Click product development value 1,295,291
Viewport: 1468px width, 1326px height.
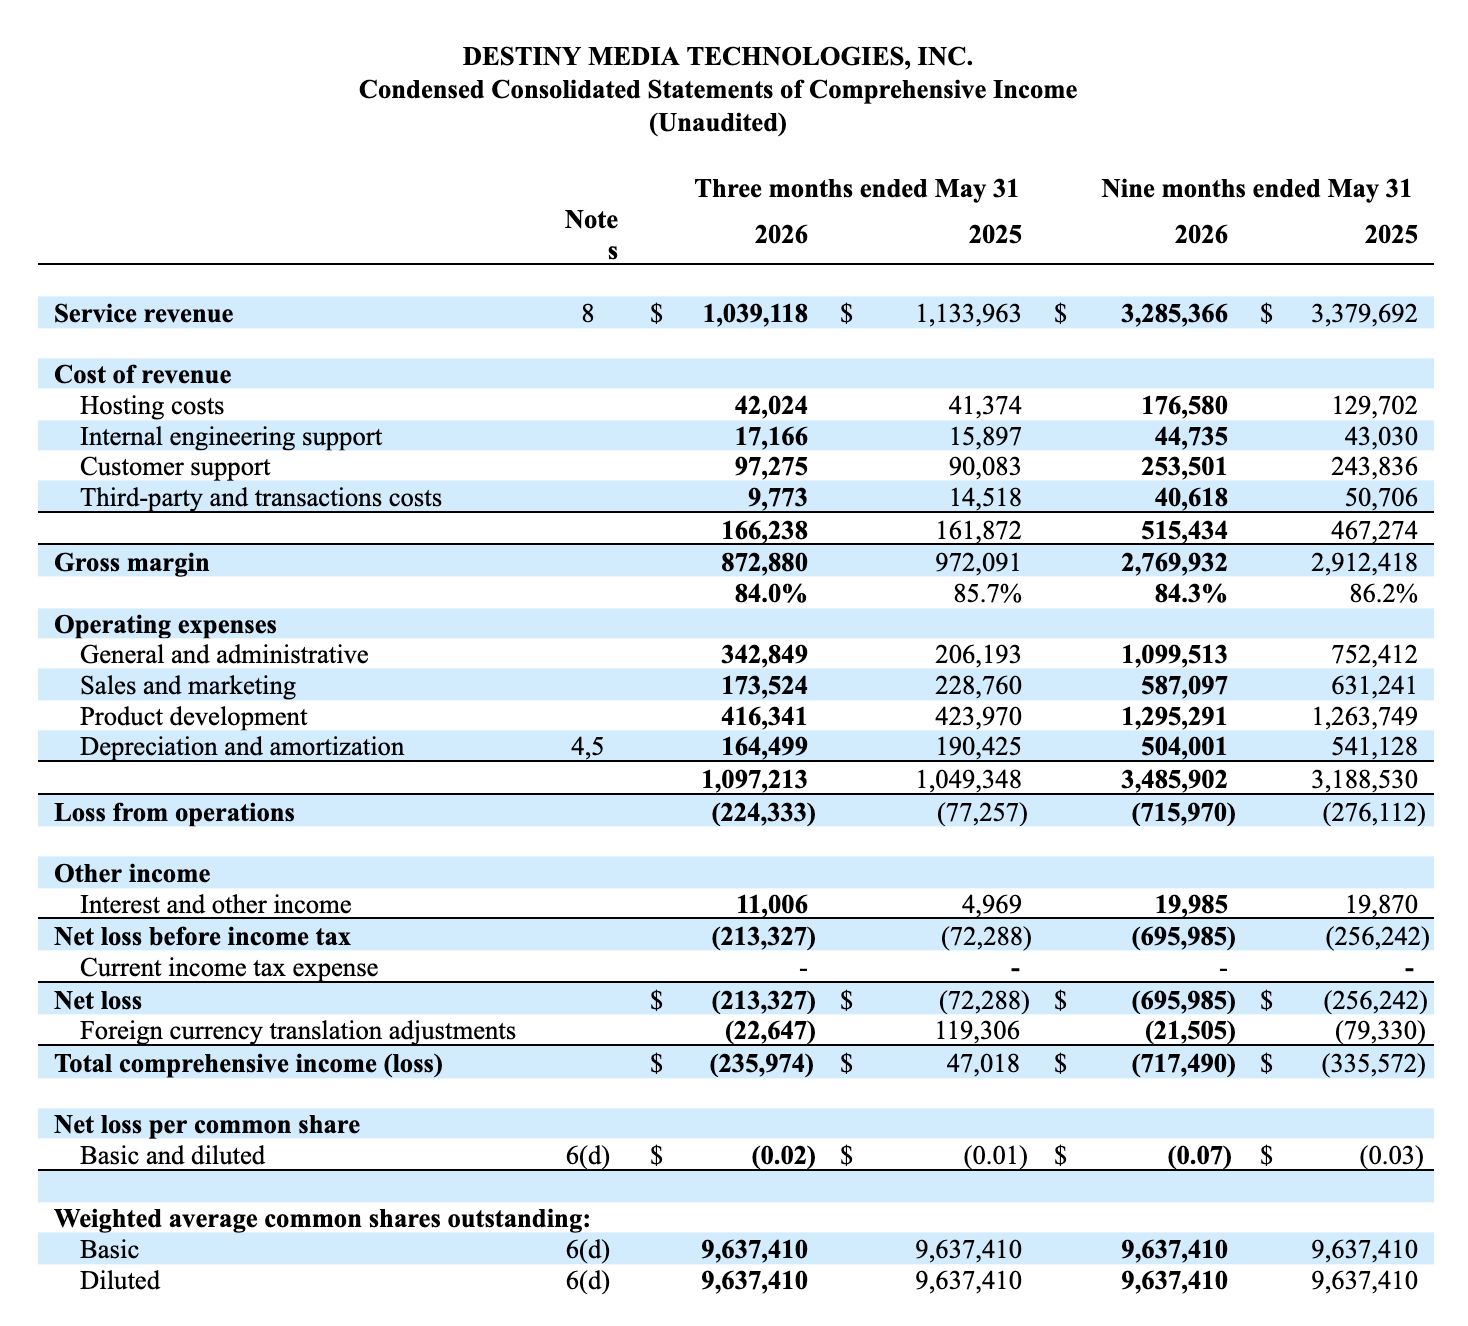click(x=1174, y=717)
